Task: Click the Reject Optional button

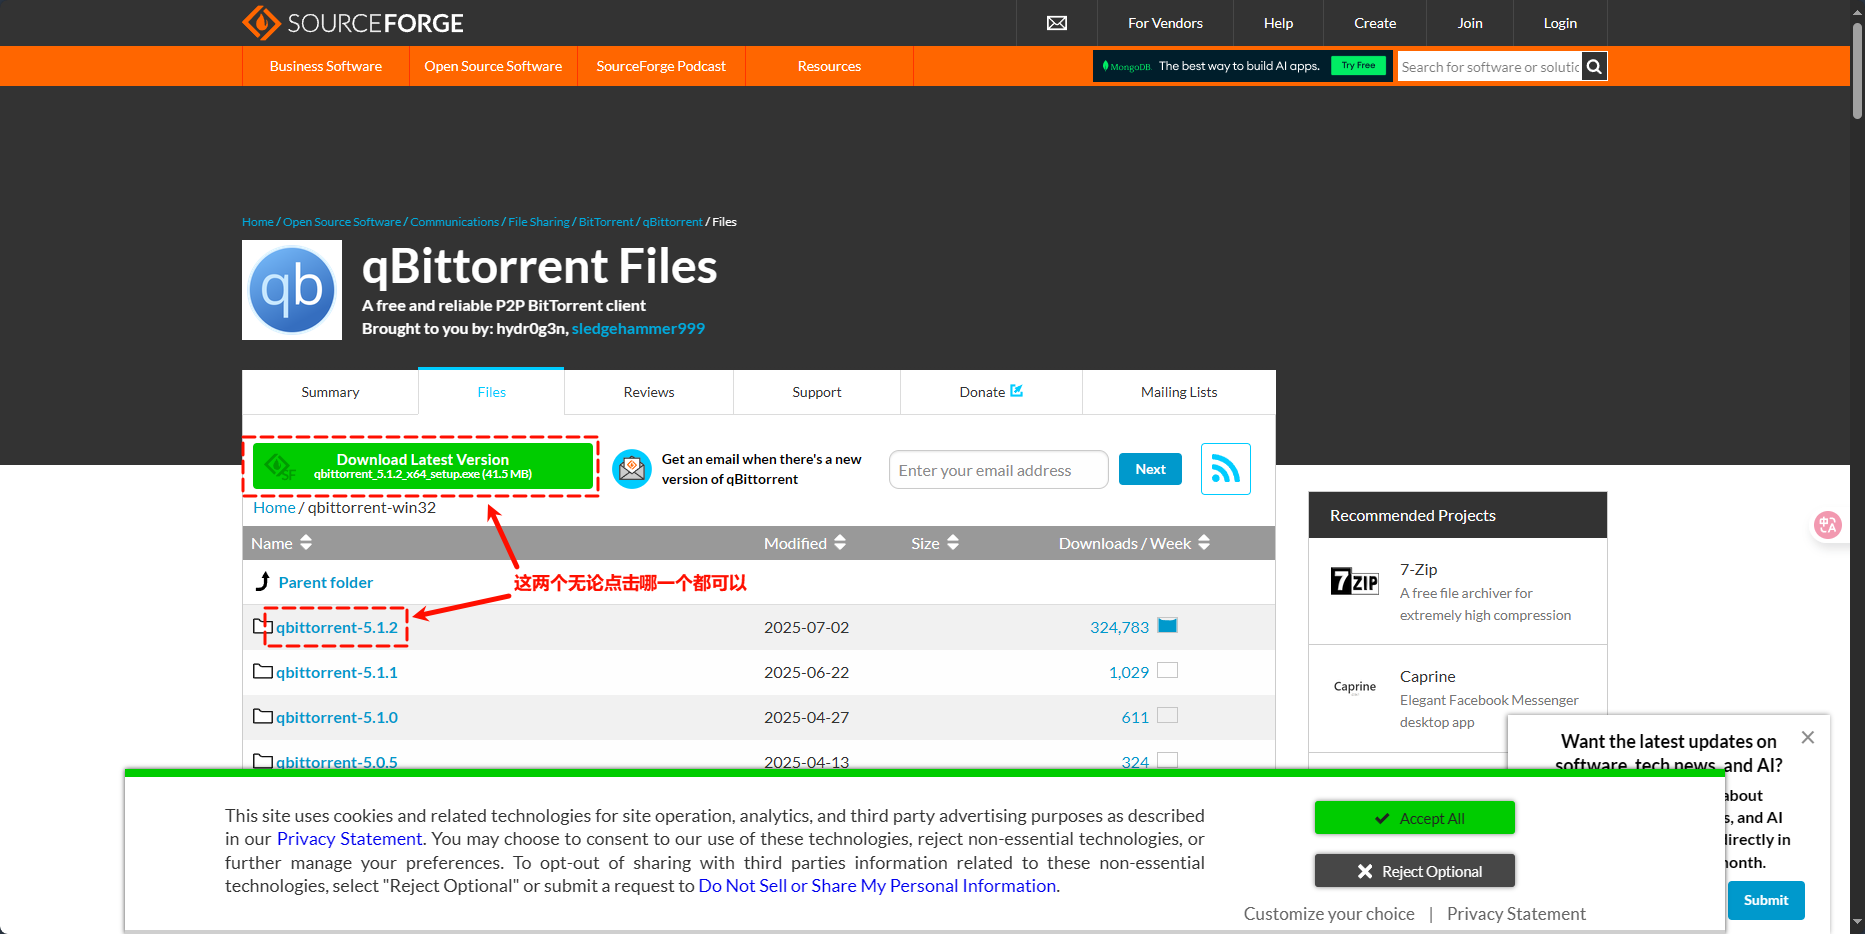Action: pos(1414,871)
